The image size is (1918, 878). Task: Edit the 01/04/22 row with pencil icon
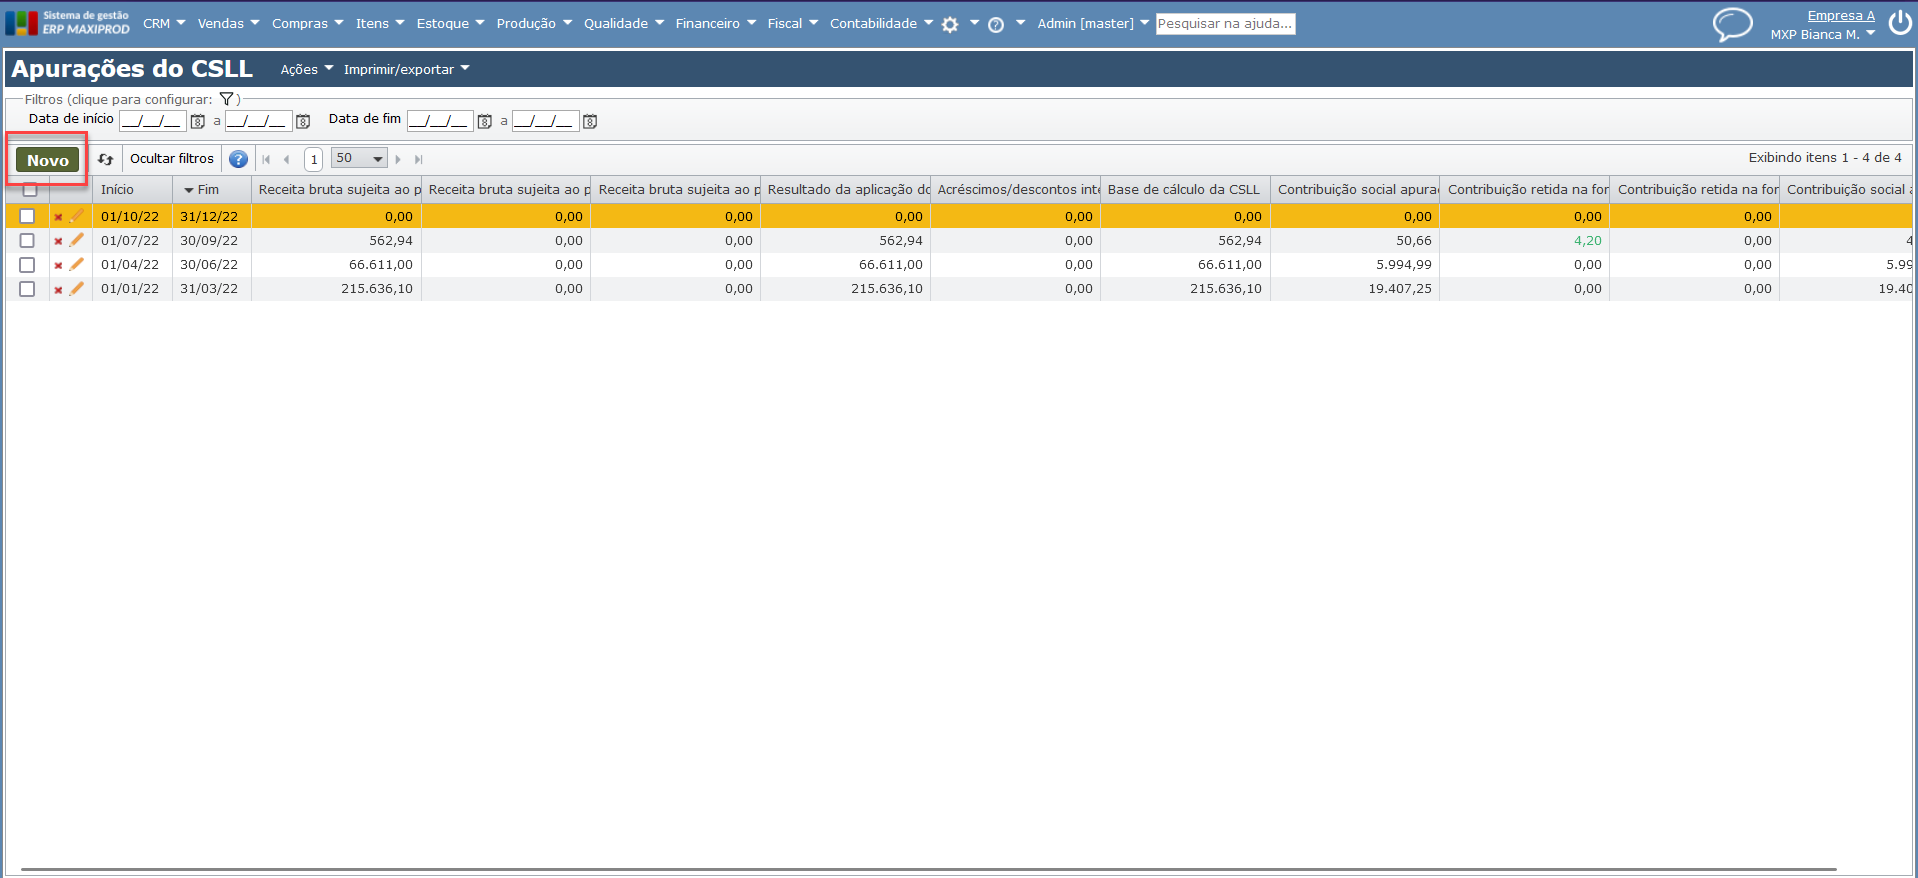(x=77, y=265)
